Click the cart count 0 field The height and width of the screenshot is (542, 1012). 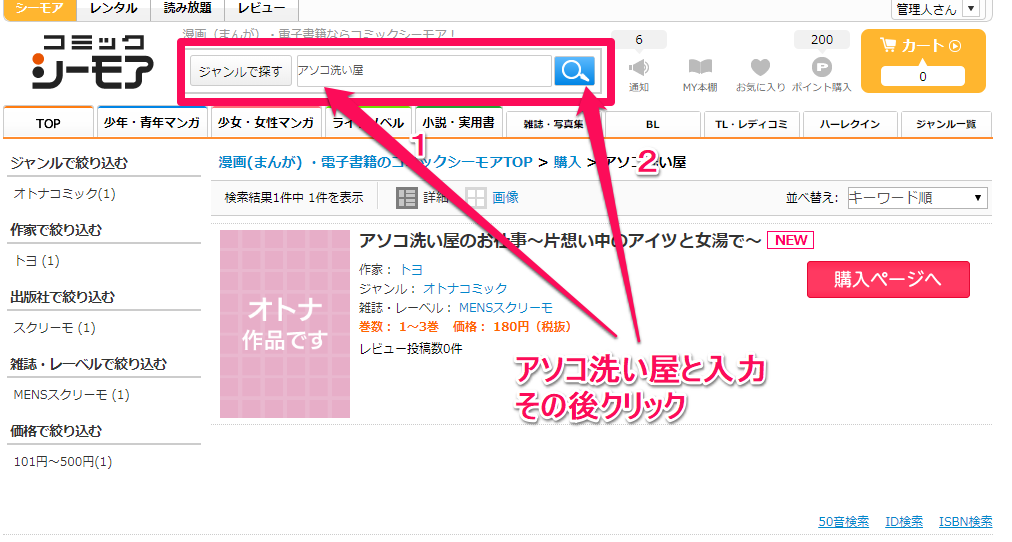tap(923, 76)
